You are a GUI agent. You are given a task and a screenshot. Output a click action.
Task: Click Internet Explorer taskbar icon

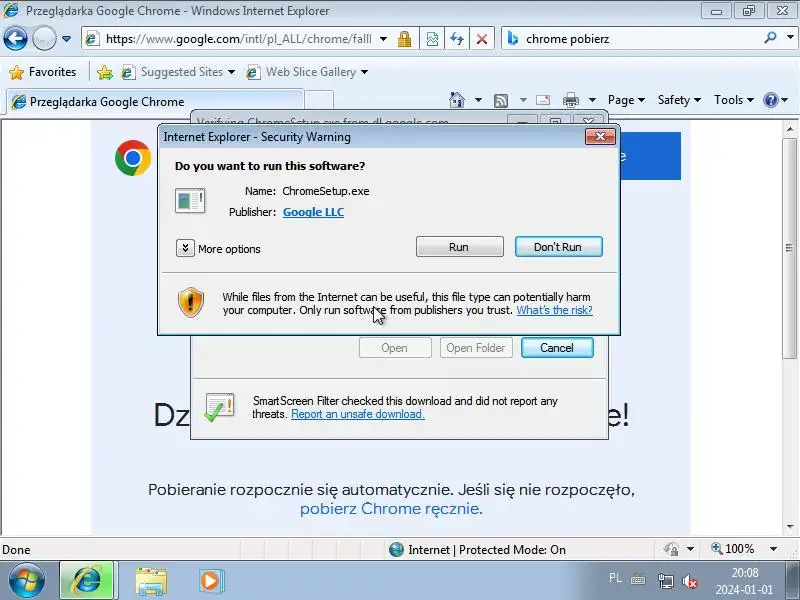point(87,581)
